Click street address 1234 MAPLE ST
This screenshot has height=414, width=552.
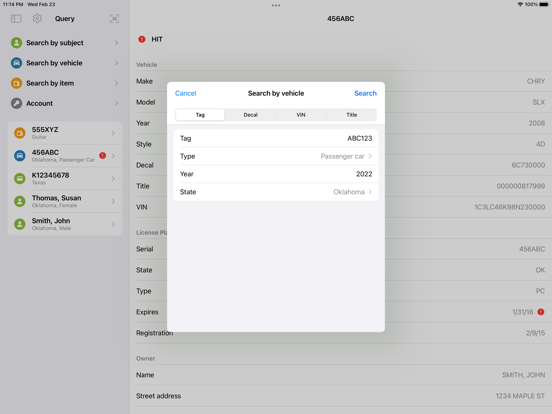coord(520,396)
